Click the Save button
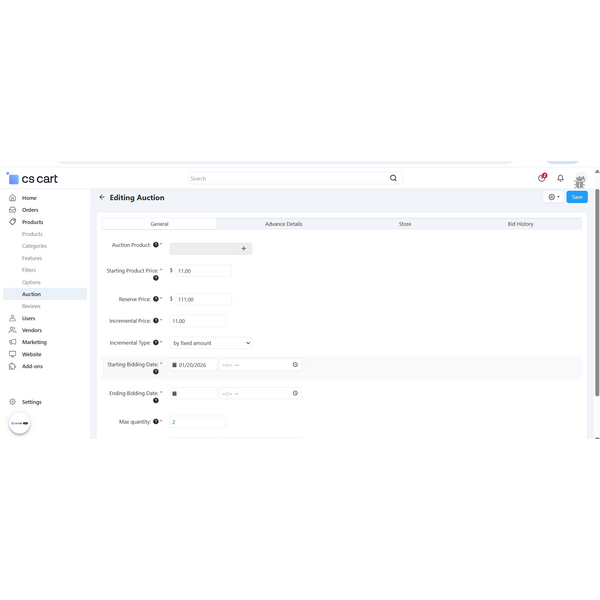The image size is (600, 600). tap(576, 197)
